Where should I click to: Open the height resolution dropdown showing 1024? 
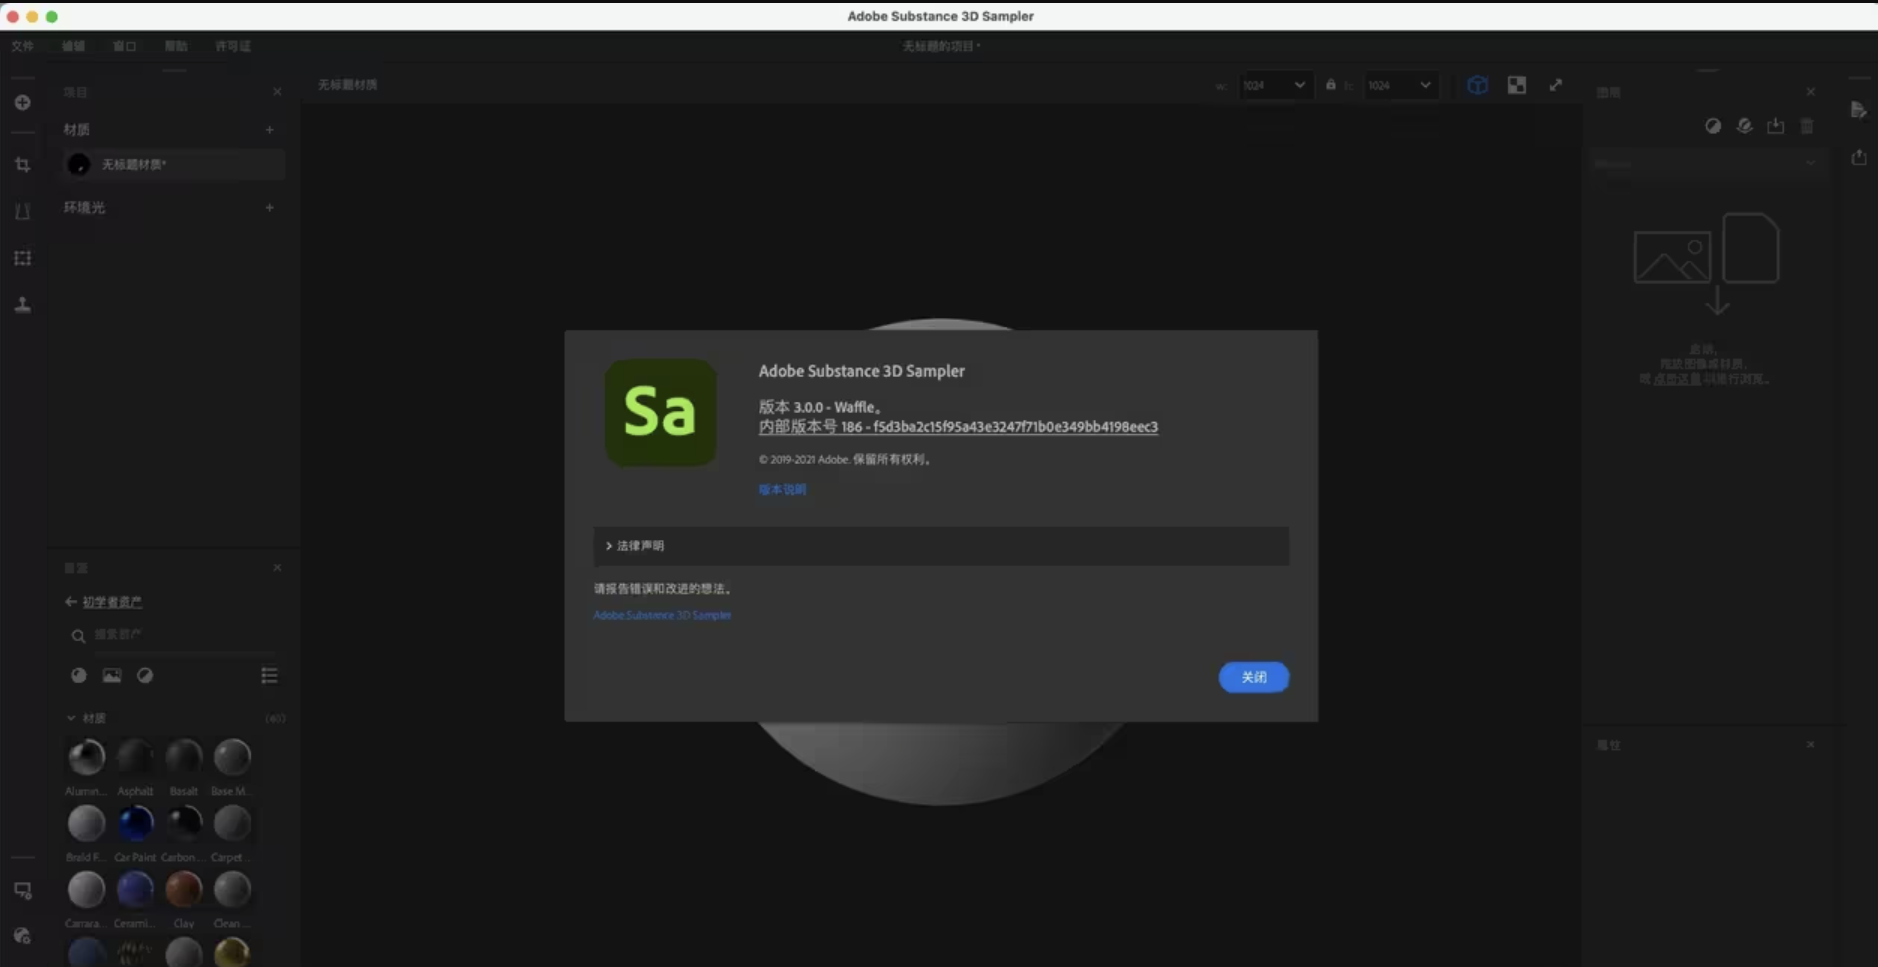coord(1400,86)
